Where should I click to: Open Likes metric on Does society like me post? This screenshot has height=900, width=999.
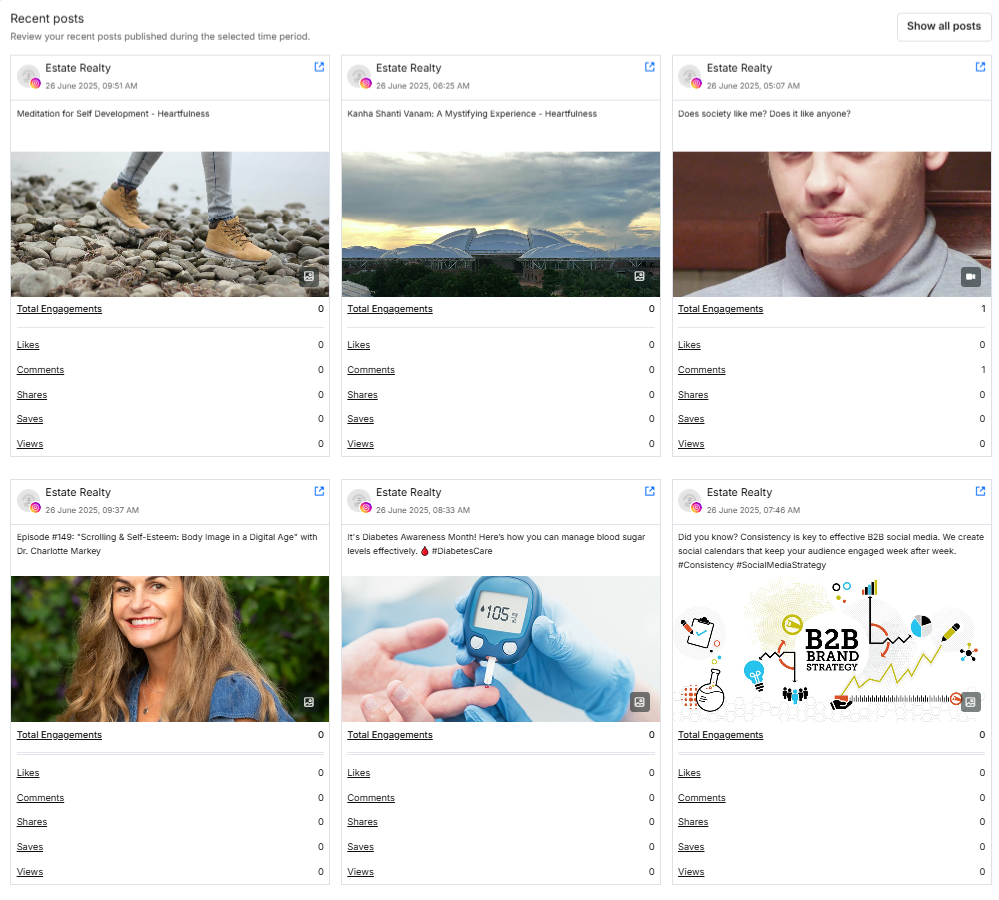coord(689,345)
